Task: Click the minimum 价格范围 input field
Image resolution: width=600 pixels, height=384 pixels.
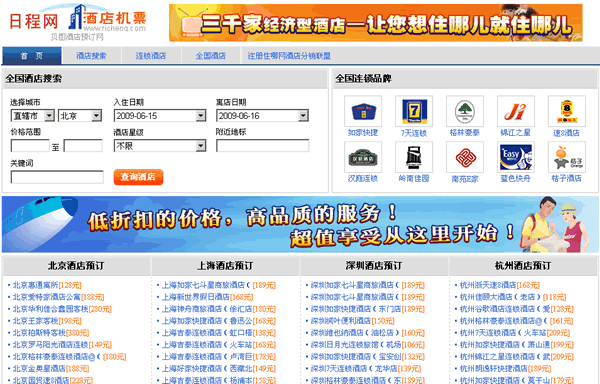Action: [x=30, y=146]
